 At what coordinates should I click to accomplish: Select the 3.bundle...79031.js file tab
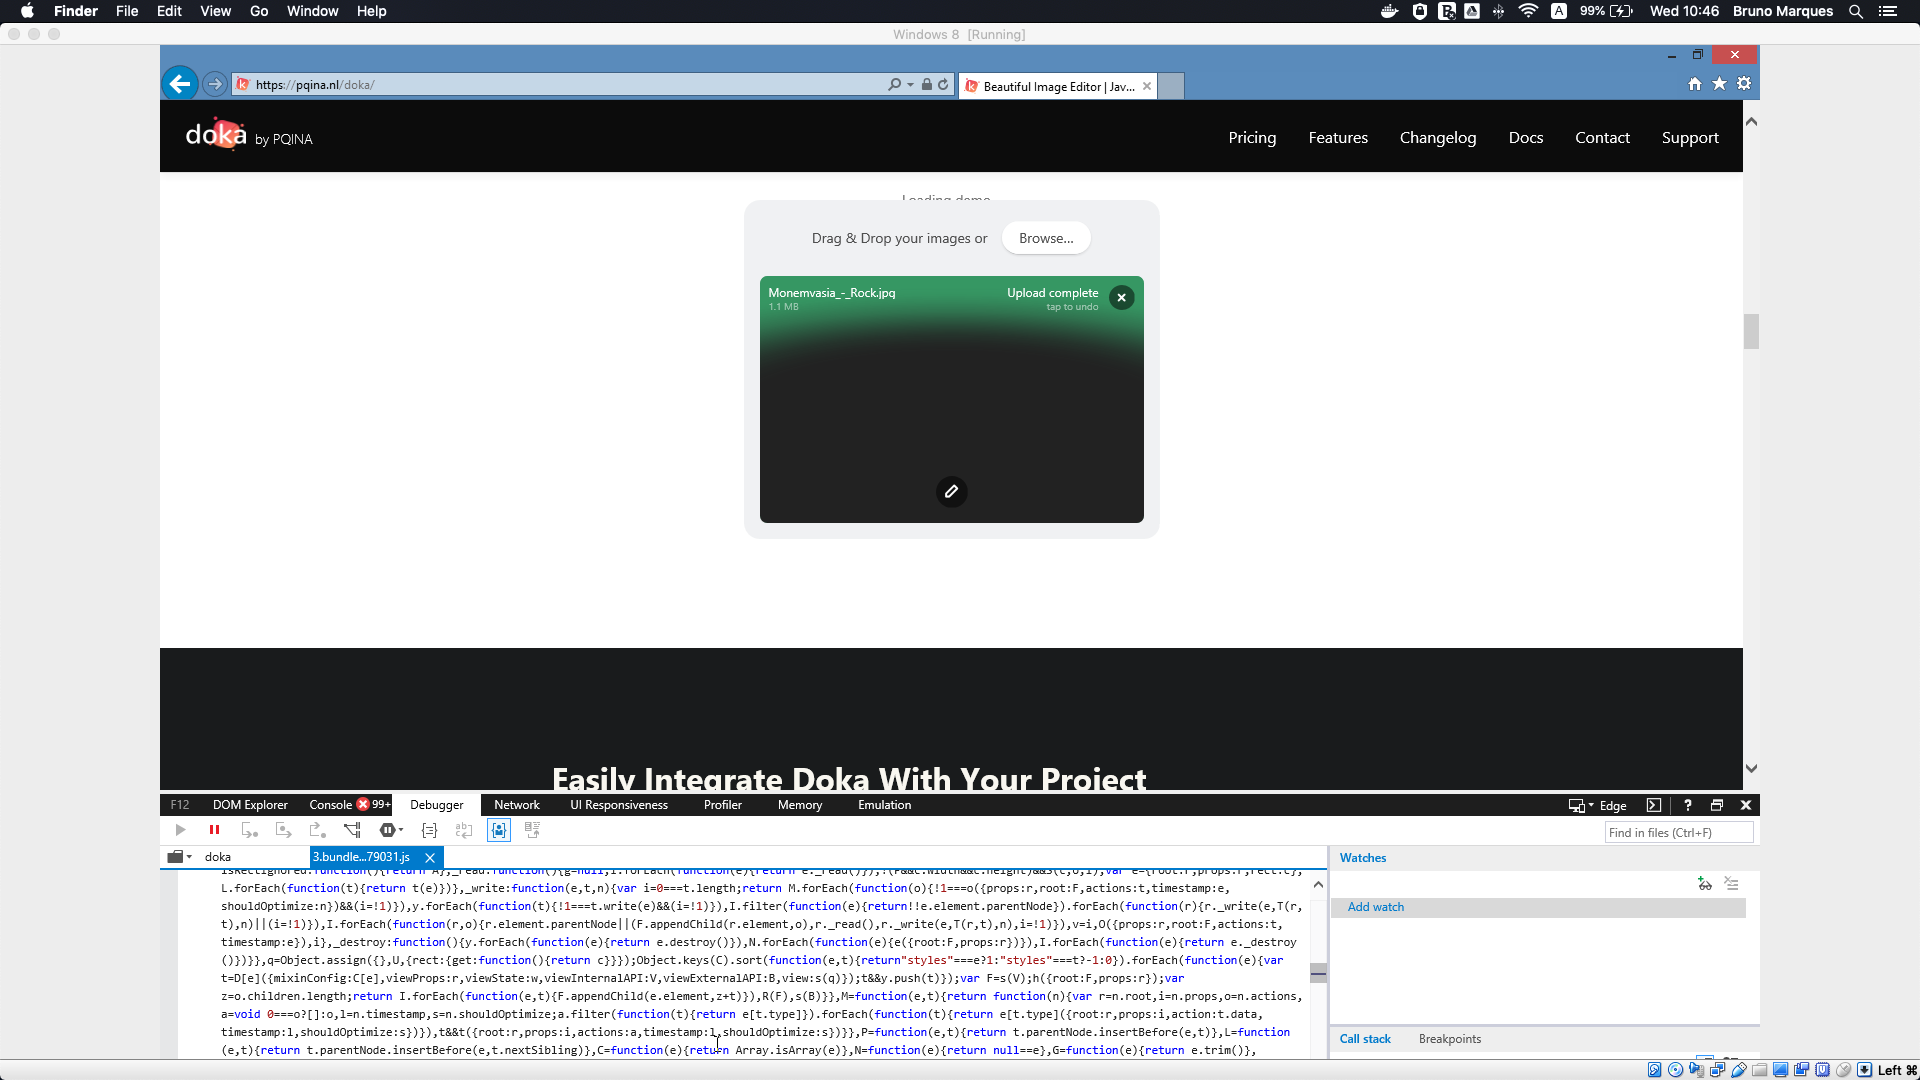(362, 857)
